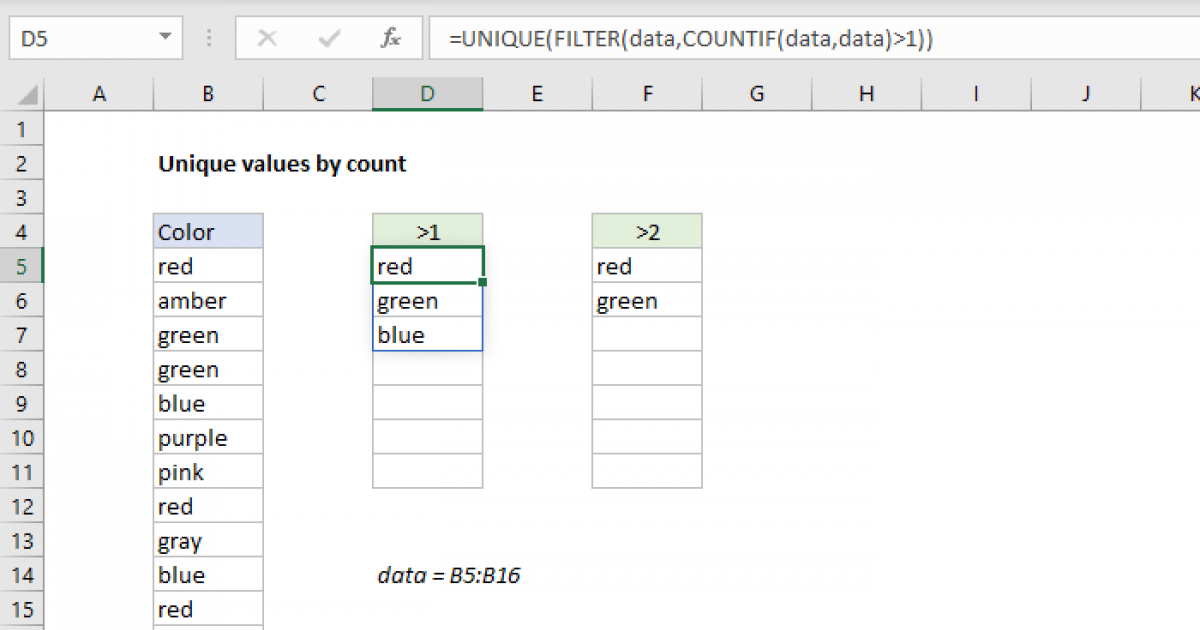Image resolution: width=1200 pixels, height=630 pixels.
Task: Select row 5 header
Action: pos(22,265)
